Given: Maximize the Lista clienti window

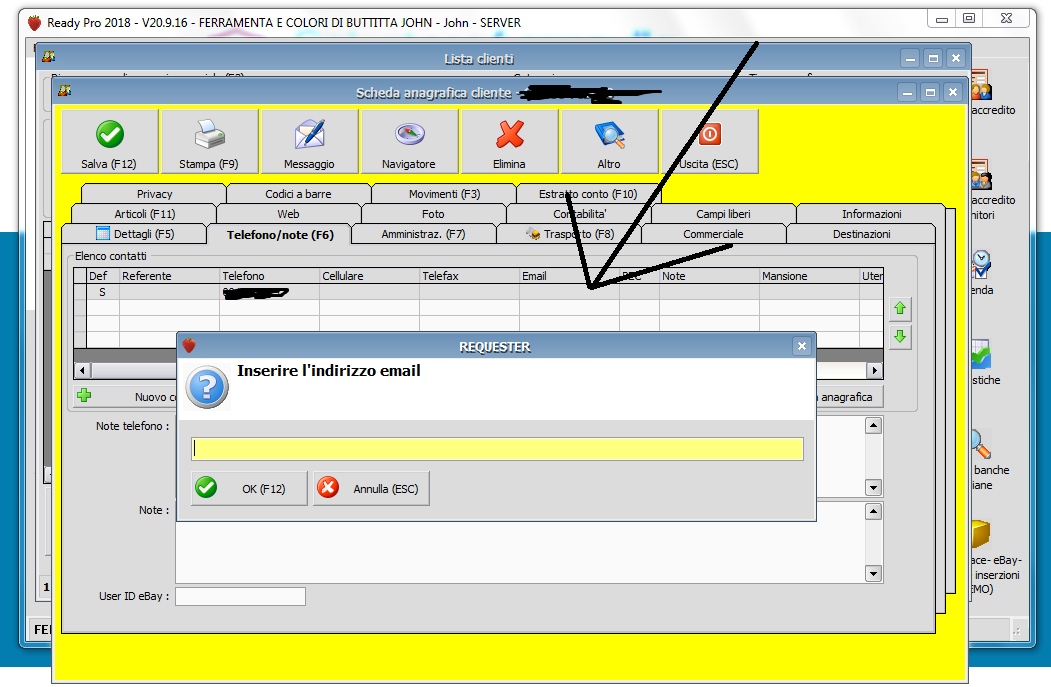Looking at the screenshot, I should coord(933,58).
